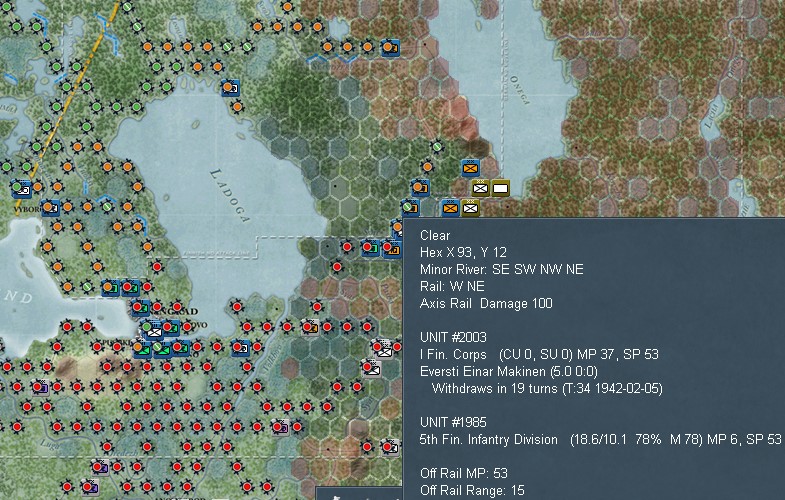Select the leftmost purple unit counter
This screenshot has width=785, height=500.
coord(40,387)
